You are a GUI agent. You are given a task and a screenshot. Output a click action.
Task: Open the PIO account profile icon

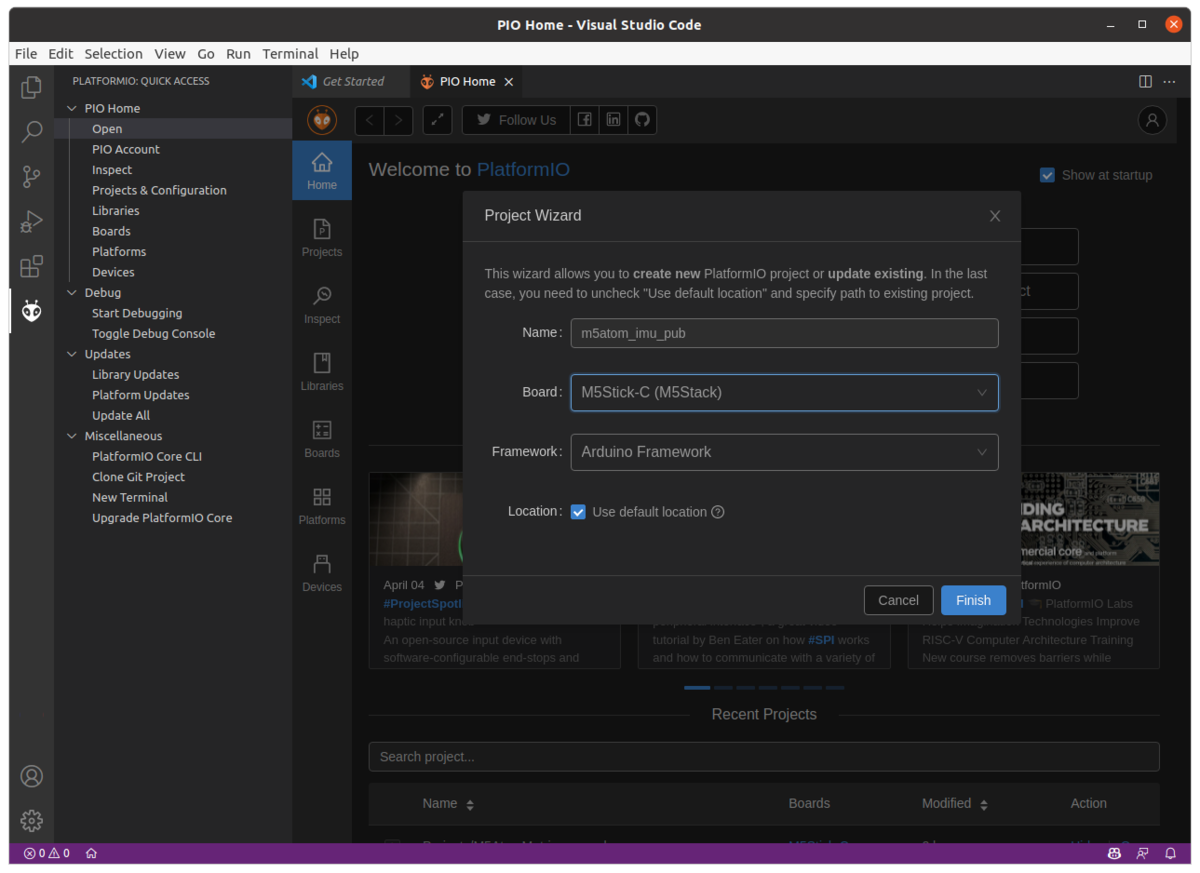[1152, 120]
